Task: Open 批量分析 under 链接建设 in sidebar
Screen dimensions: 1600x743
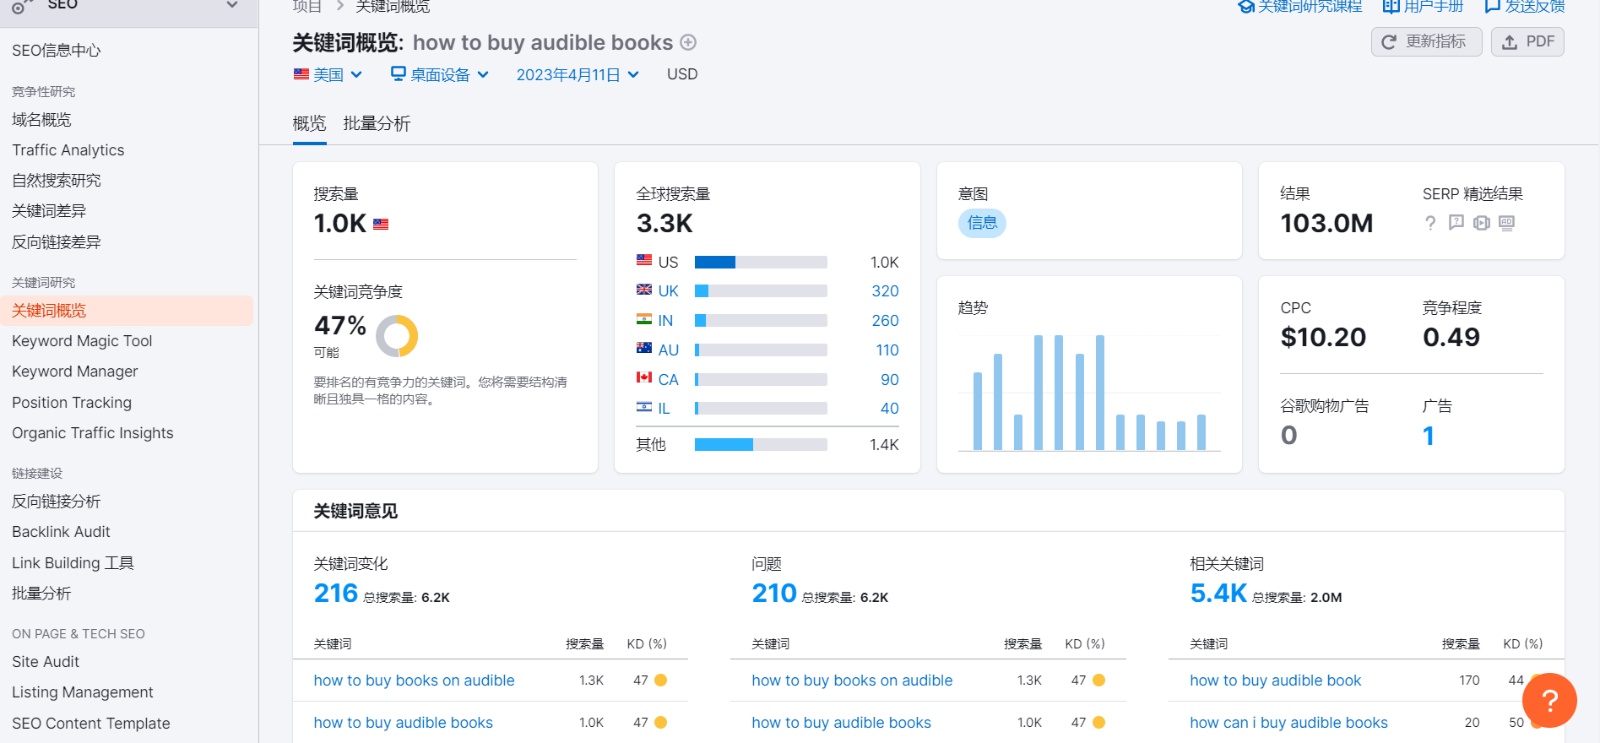Action: click(42, 593)
